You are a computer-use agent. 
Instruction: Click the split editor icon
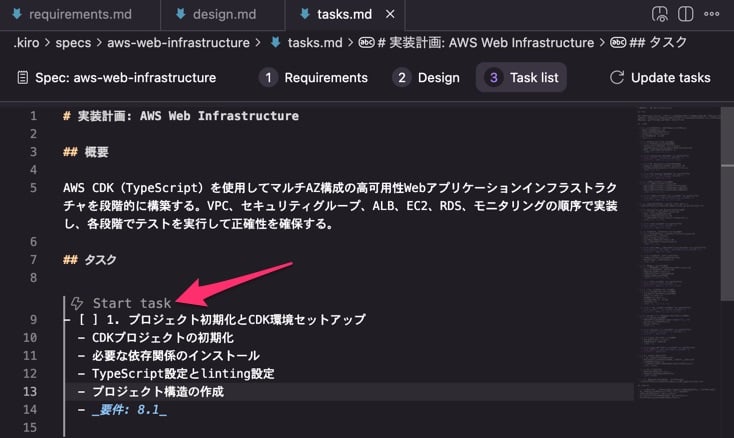pos(685,14)
